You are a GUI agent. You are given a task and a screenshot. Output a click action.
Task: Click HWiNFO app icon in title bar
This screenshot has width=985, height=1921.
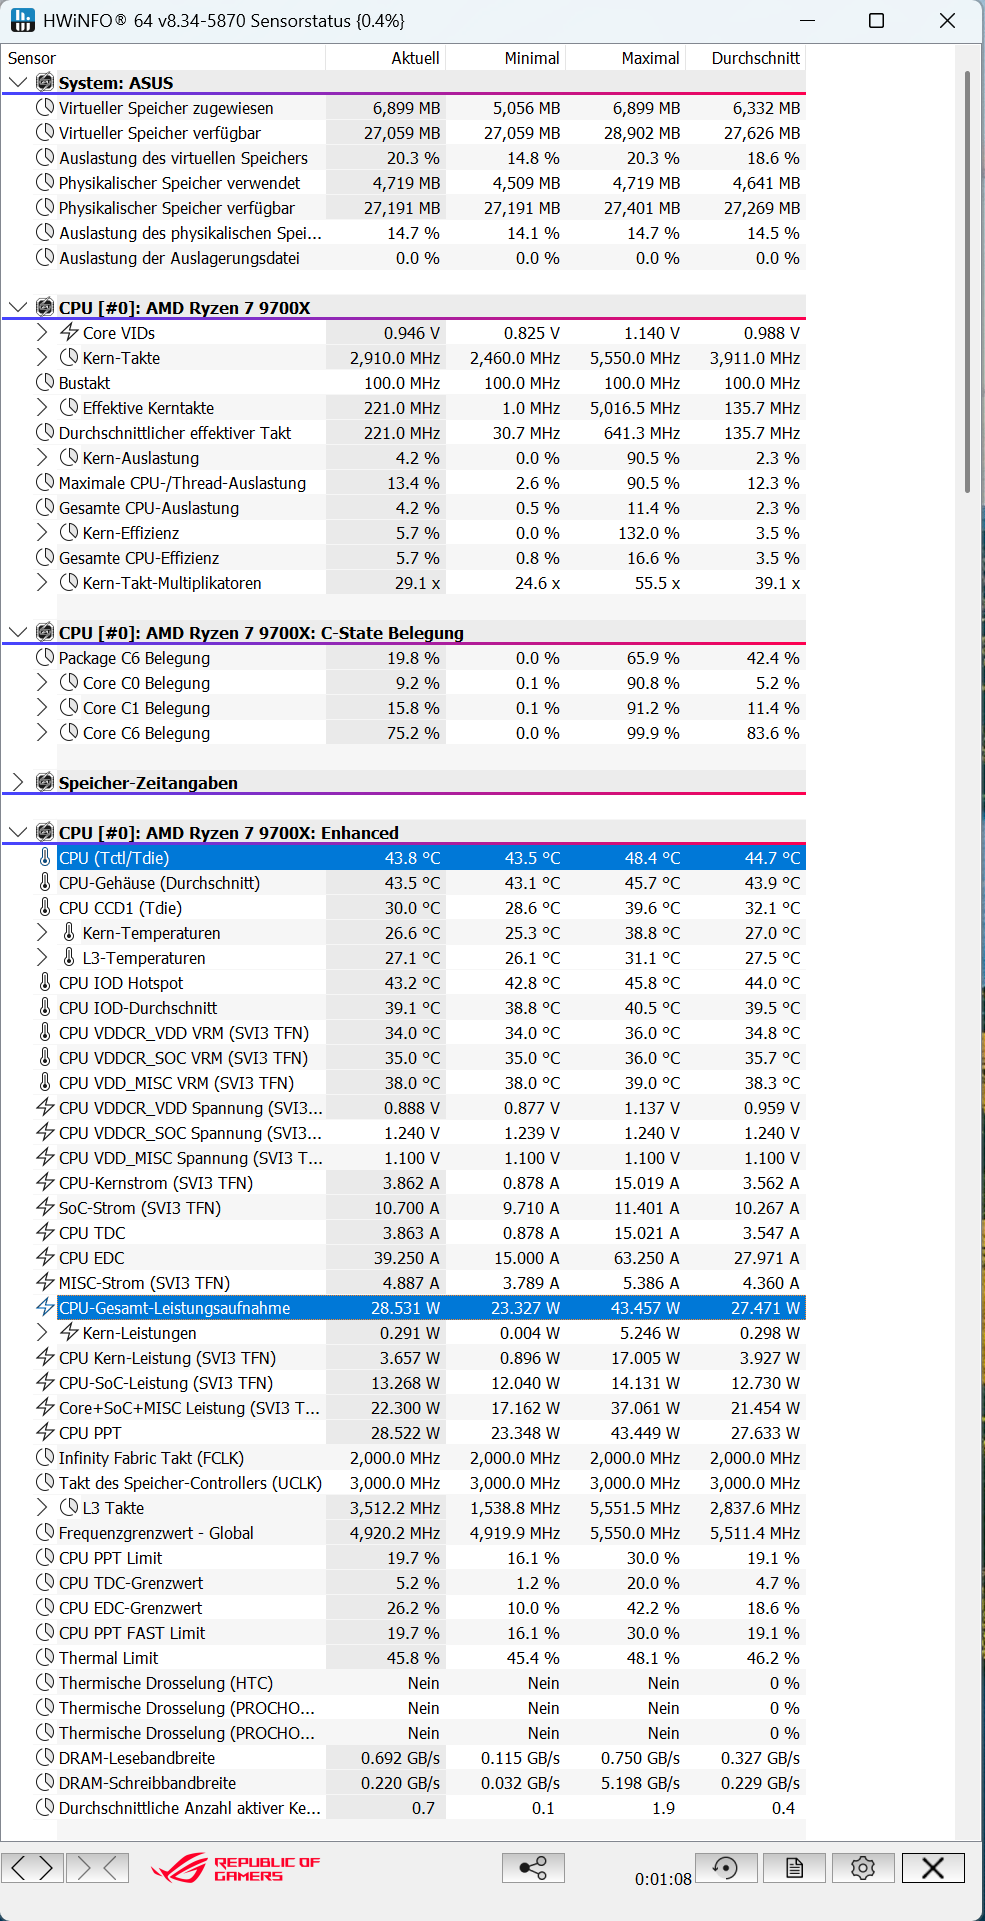(22, 20)
